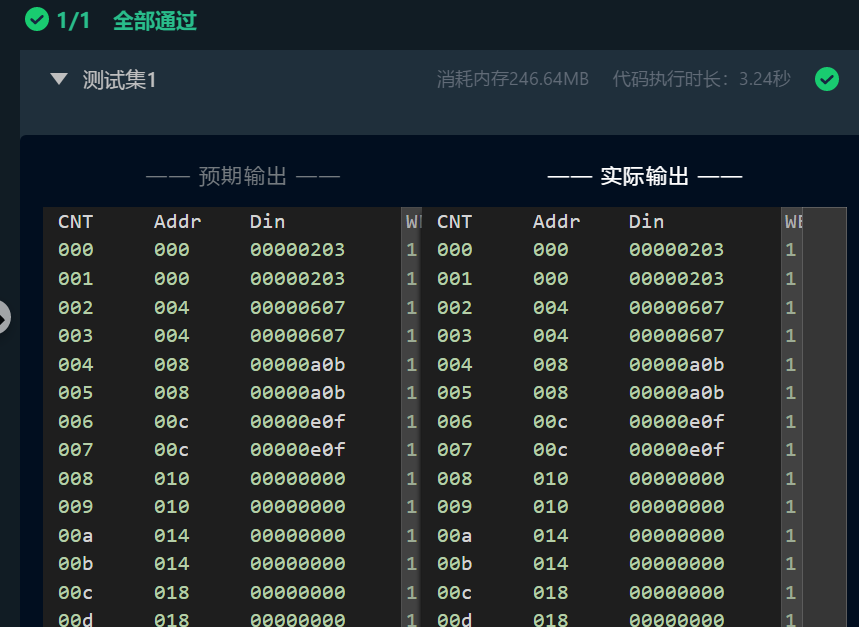Click the Din column header in expected output
Viewport: 859px width, 627px height.
pos(267,221)
